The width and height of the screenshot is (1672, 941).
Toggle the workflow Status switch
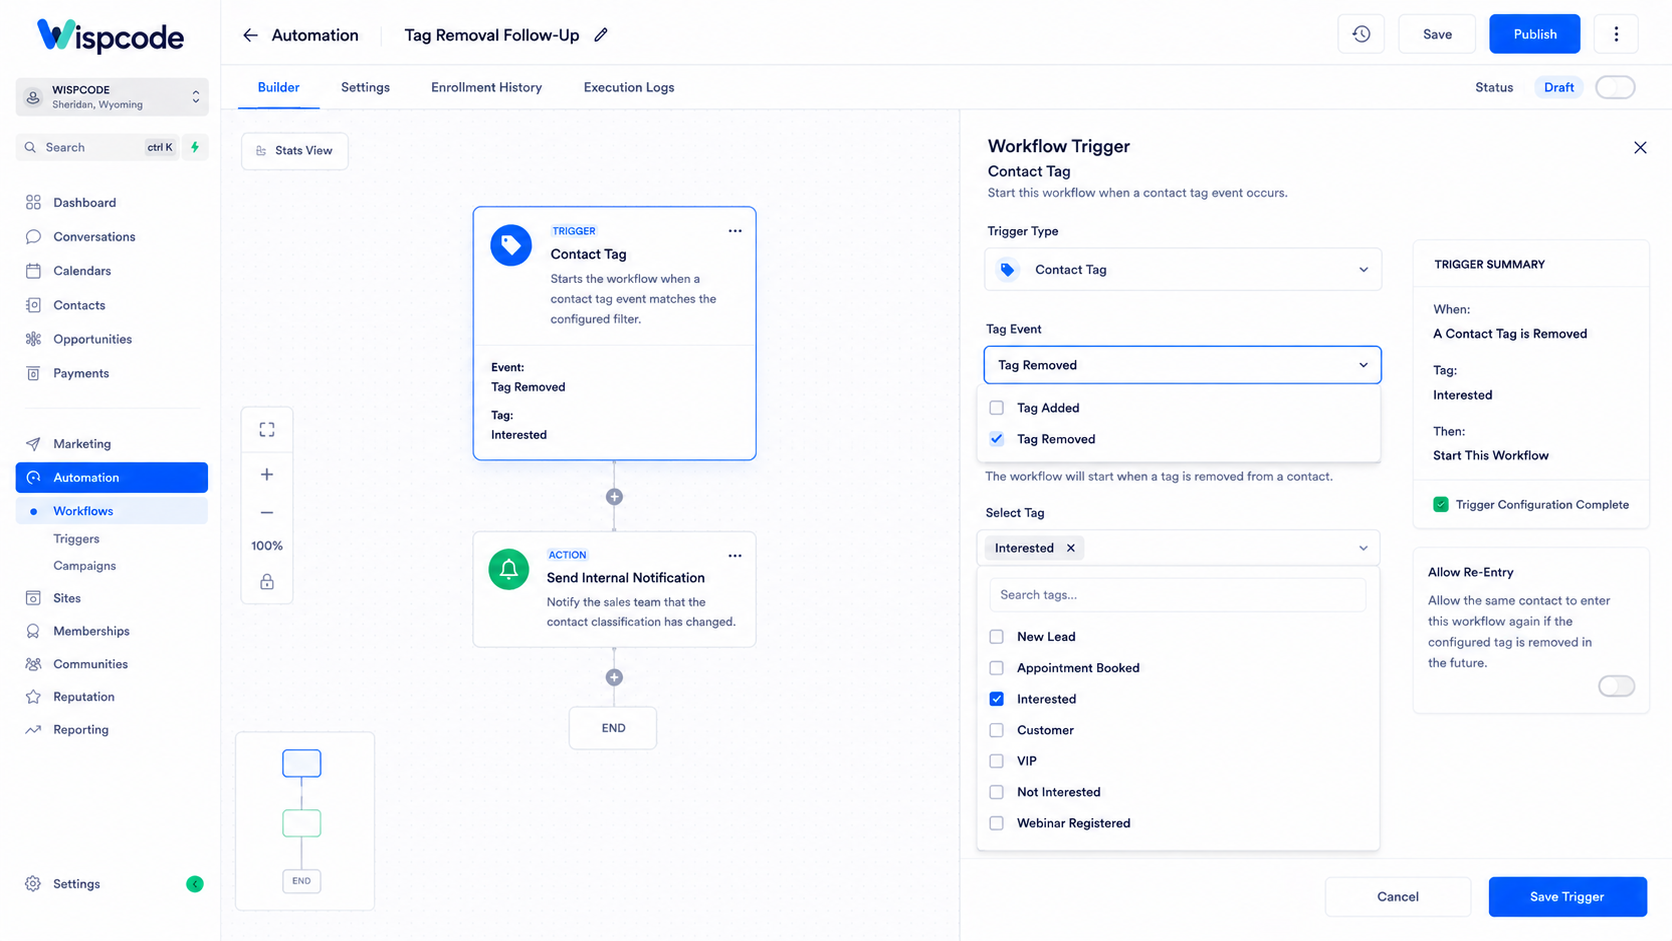pos(1615,87)
